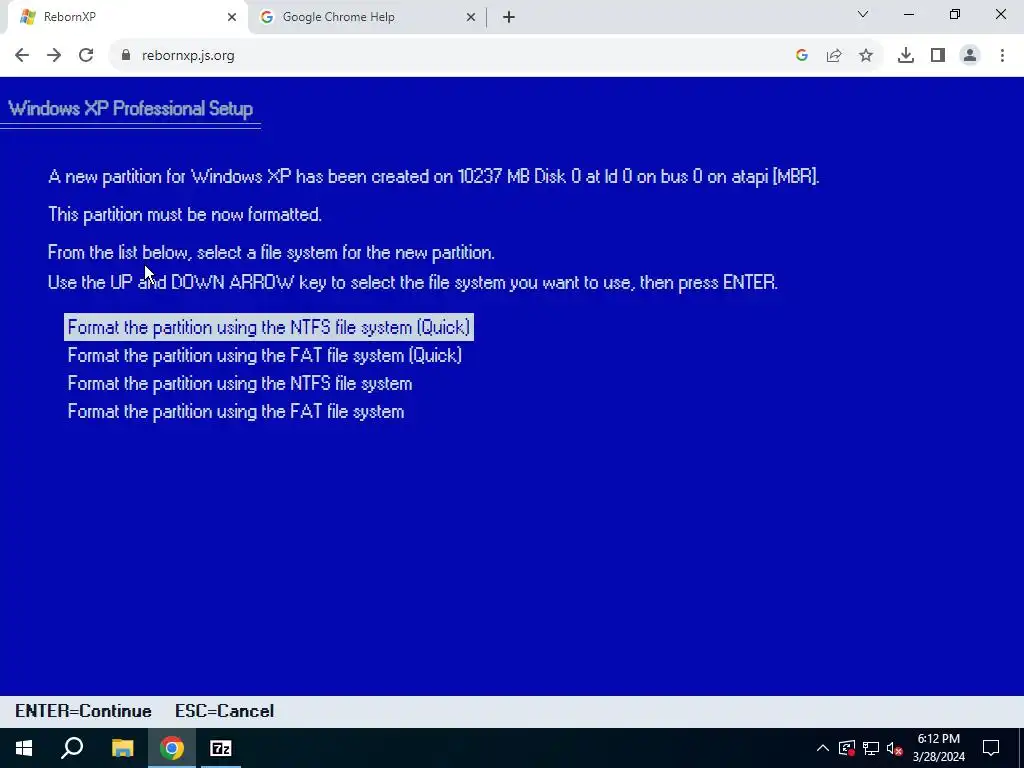Click ENTER=Continue in the status bar
The image size is (1024, 768).
coord(84,711)
